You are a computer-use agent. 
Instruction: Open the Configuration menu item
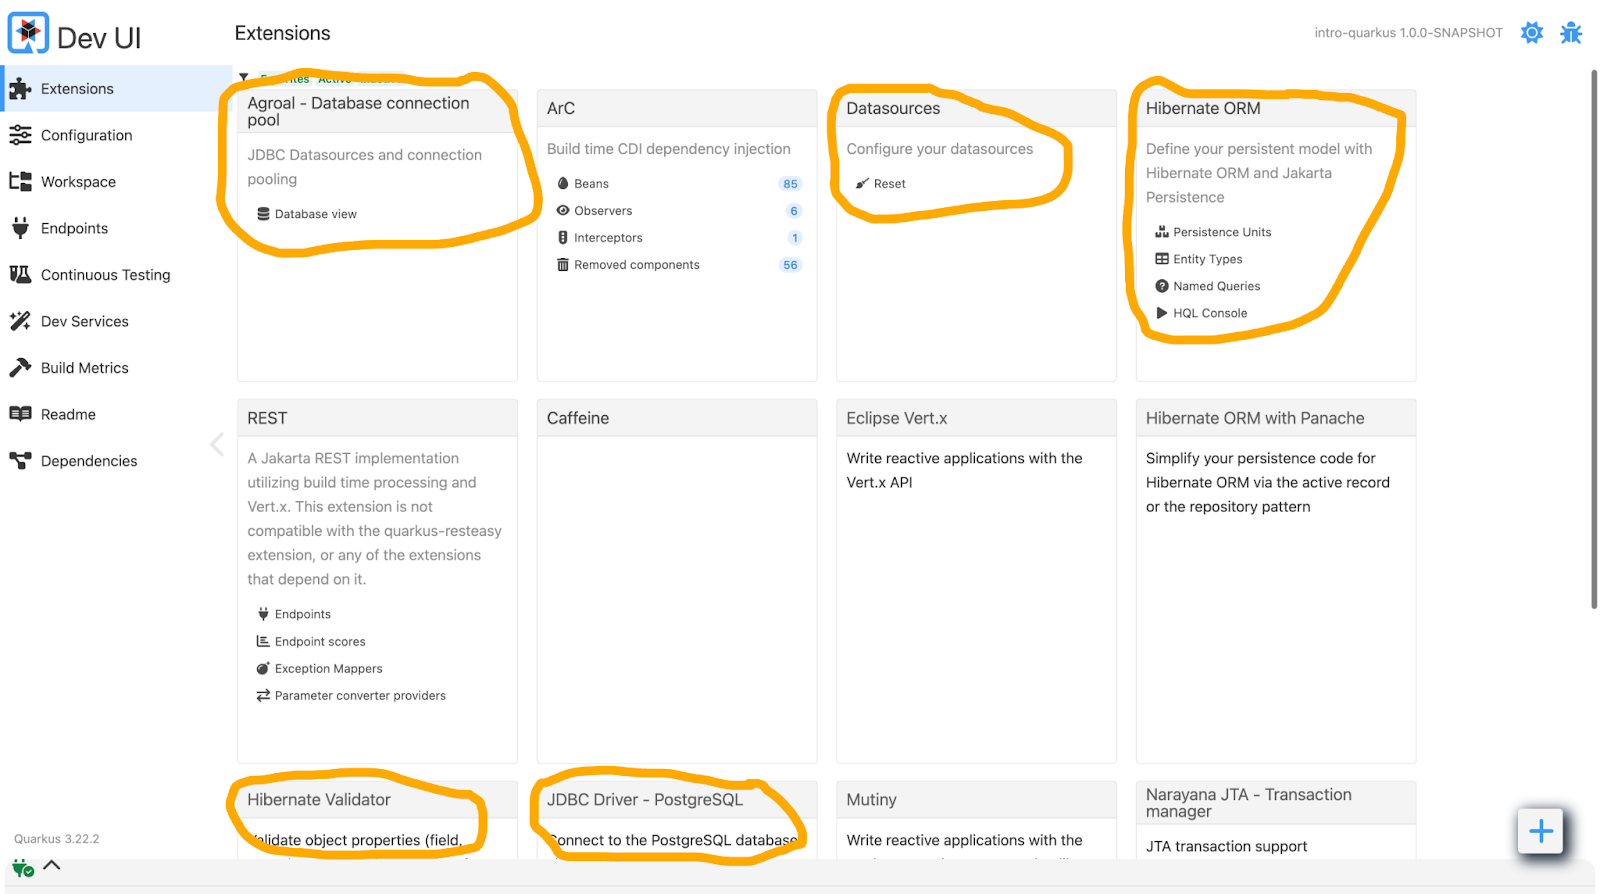pyautogui.click(x=116, y=135)
